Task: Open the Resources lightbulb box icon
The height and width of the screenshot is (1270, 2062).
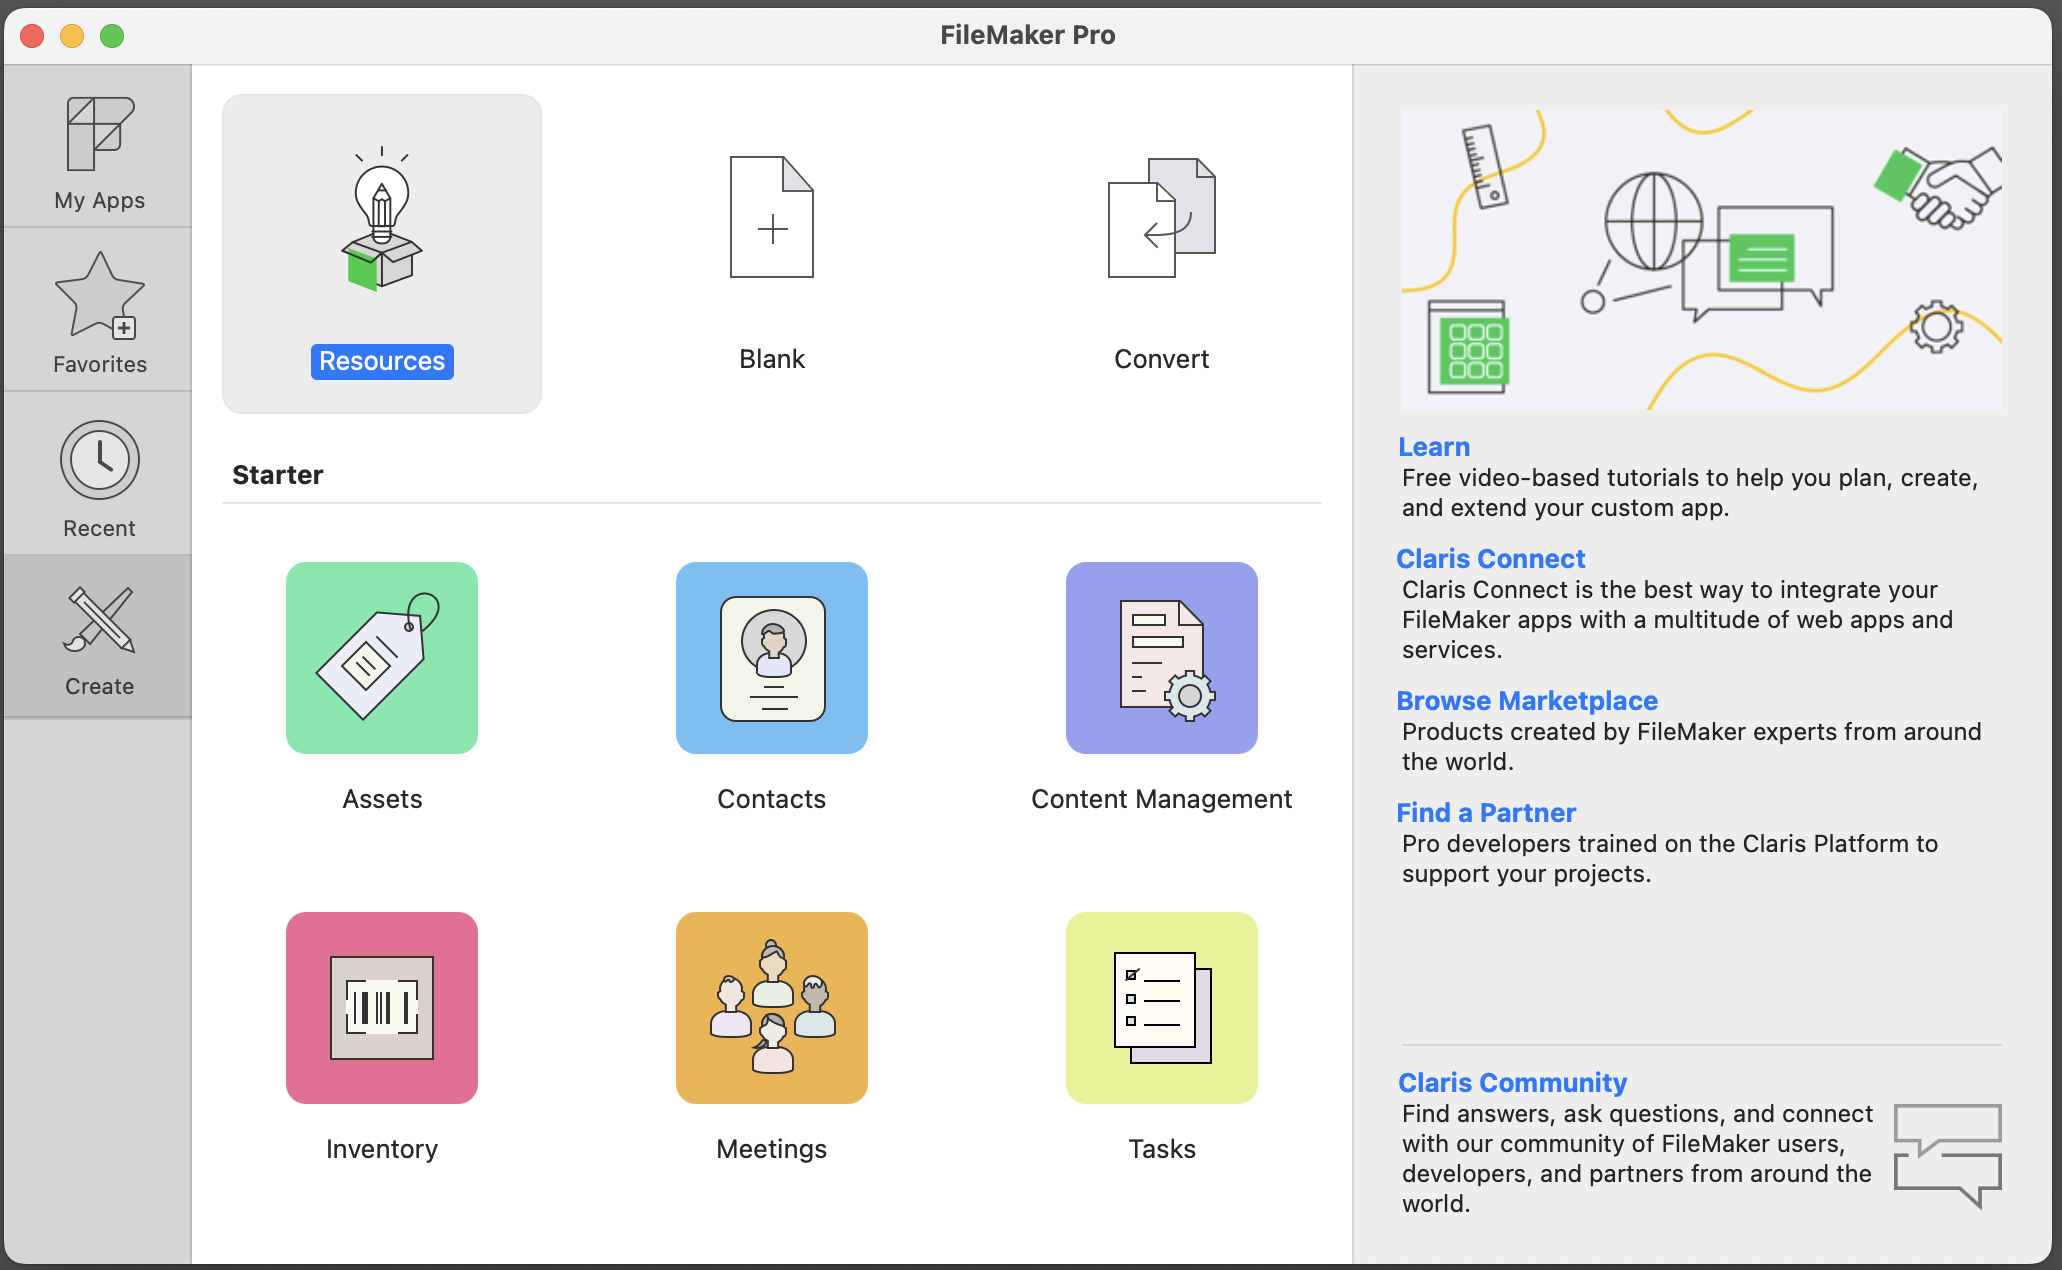Action: pos(382,218)
